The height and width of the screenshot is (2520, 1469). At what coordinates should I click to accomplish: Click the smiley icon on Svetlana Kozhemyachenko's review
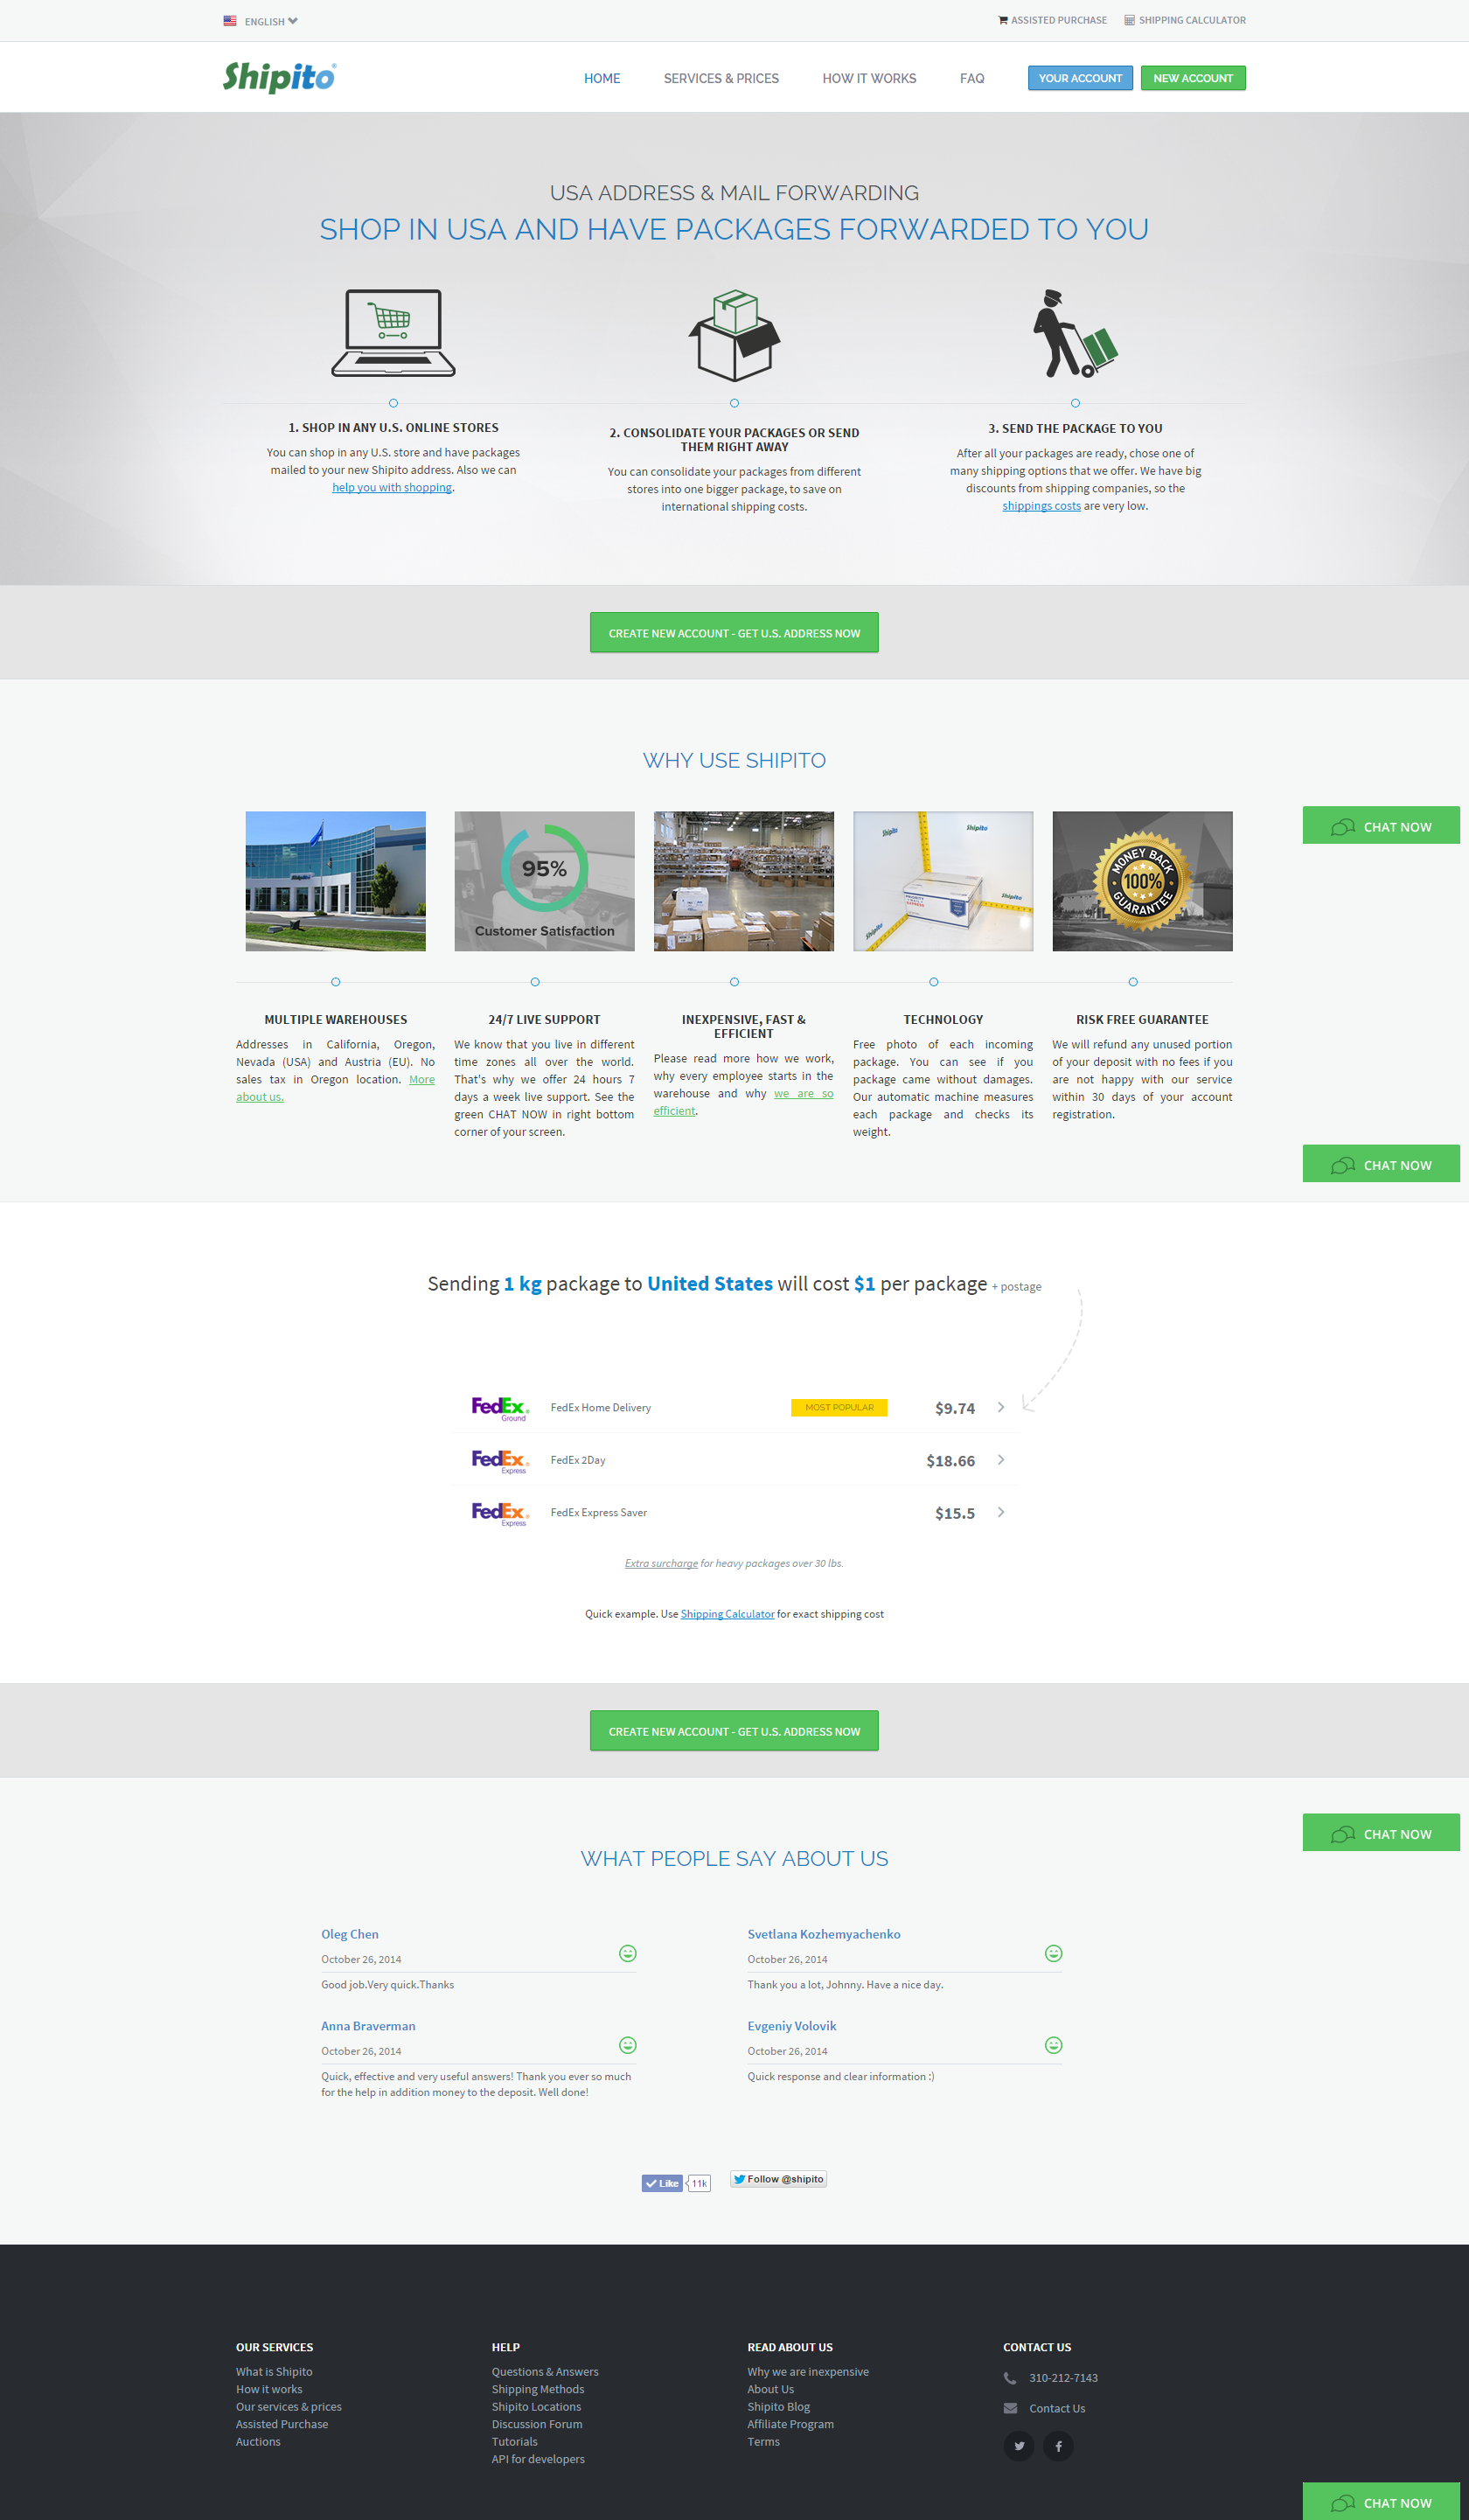coord(1053,1953)
